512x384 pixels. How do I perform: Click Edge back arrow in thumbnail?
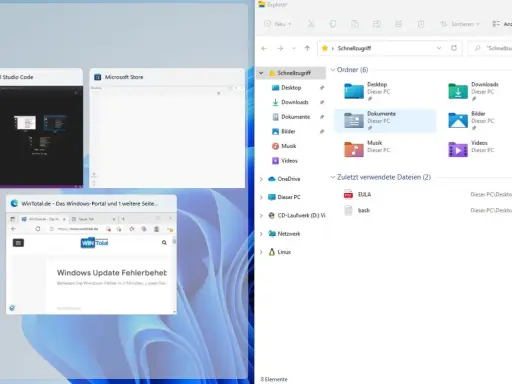(x=14, y=229)
